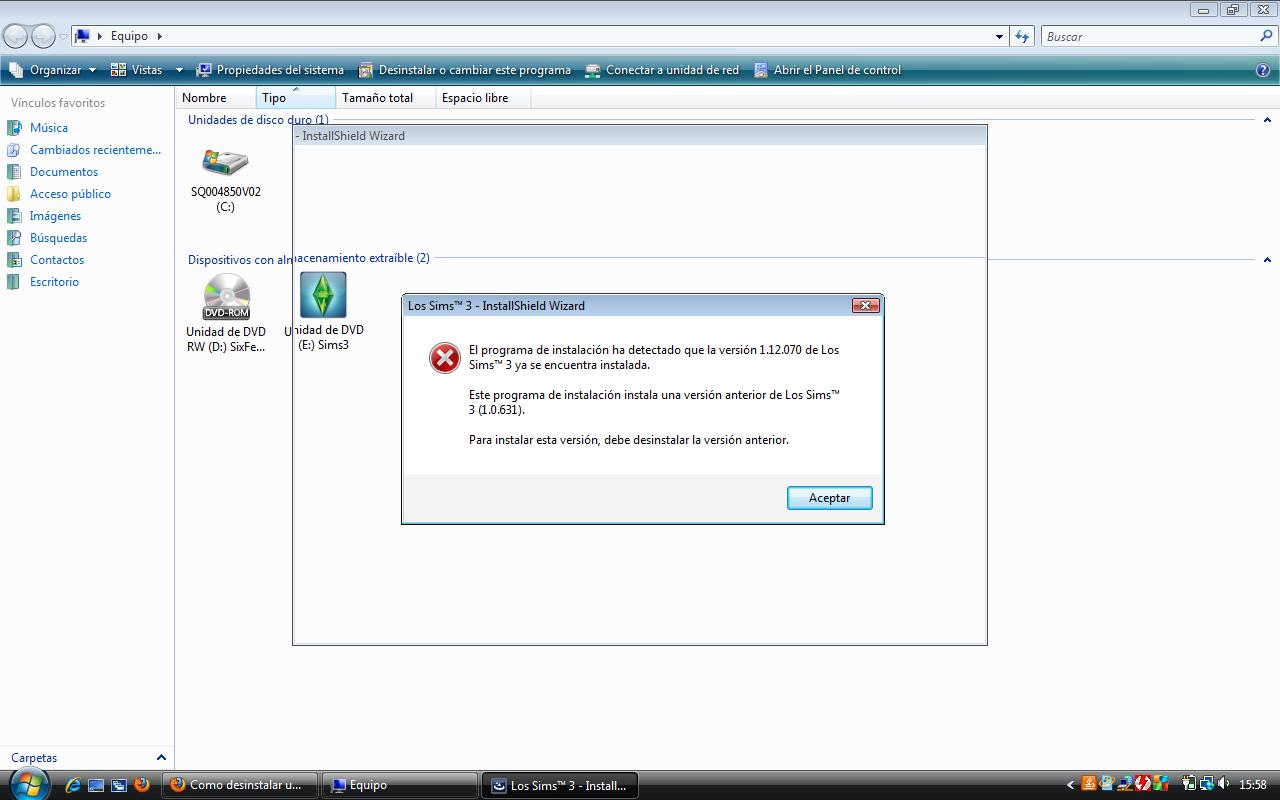Open Abrir el Panel de control
This screenshot has width=1280, height=800.
tap(827, 70)
